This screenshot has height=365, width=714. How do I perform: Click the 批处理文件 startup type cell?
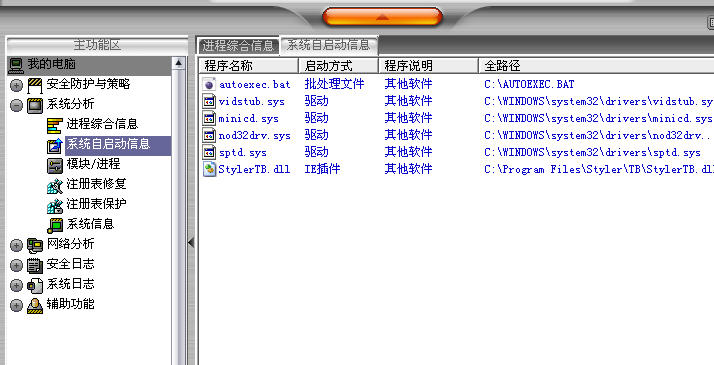(334, 84)
